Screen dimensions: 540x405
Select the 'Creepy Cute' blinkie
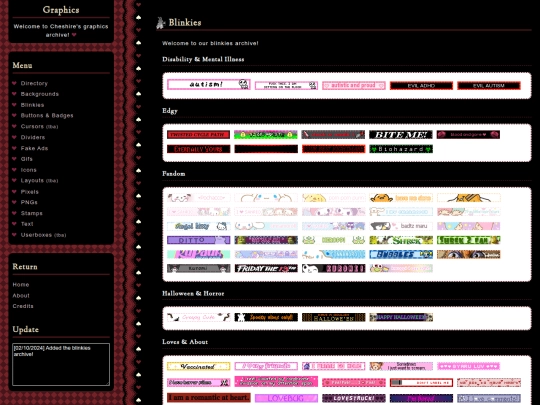click(x=198, y=317)
